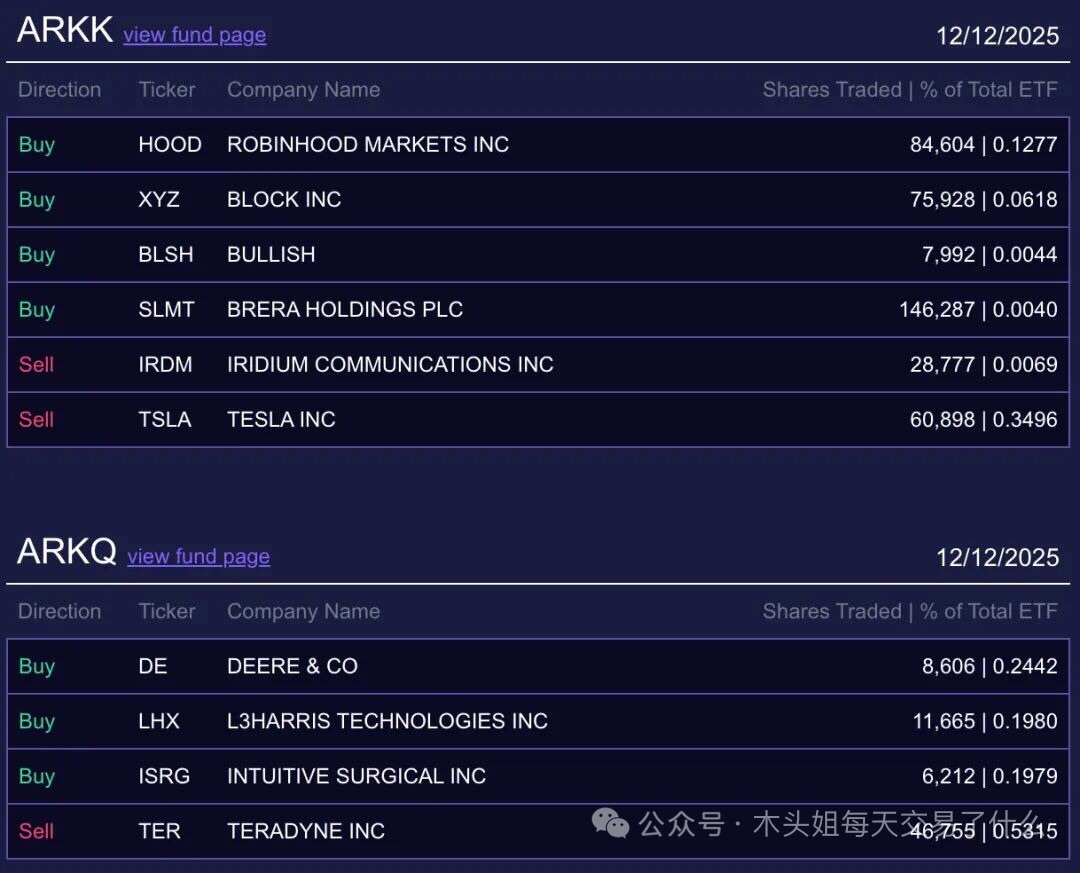Screen dimensions: 1080x873
Task: Click ARKK table Ticker column header
Action: [x=167, y=90]
